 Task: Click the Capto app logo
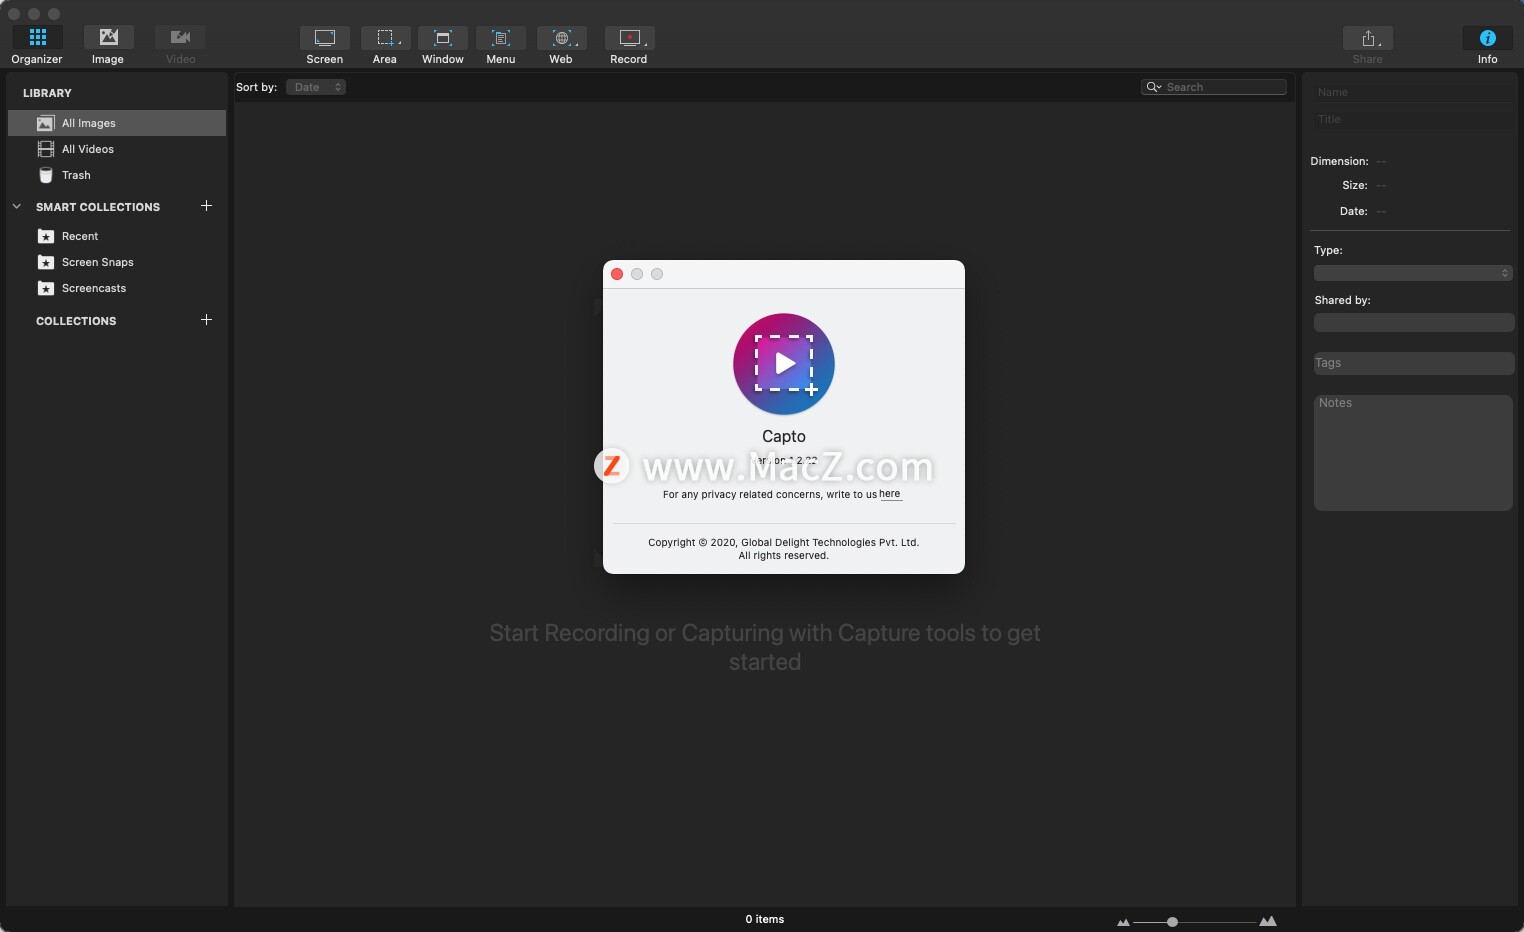pos(784,364)
